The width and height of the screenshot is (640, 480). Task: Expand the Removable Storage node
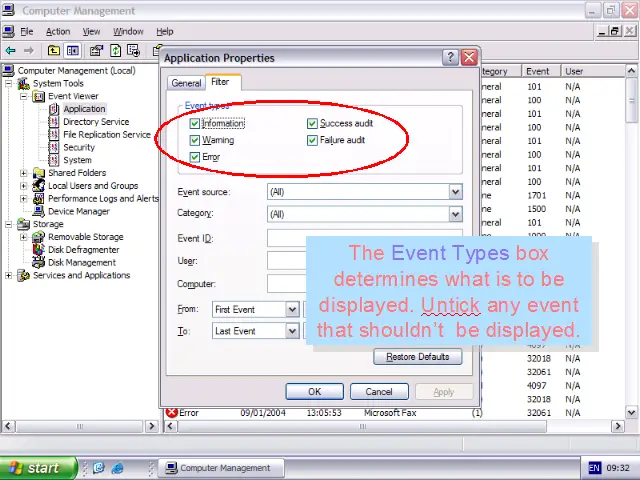(24, 237)
